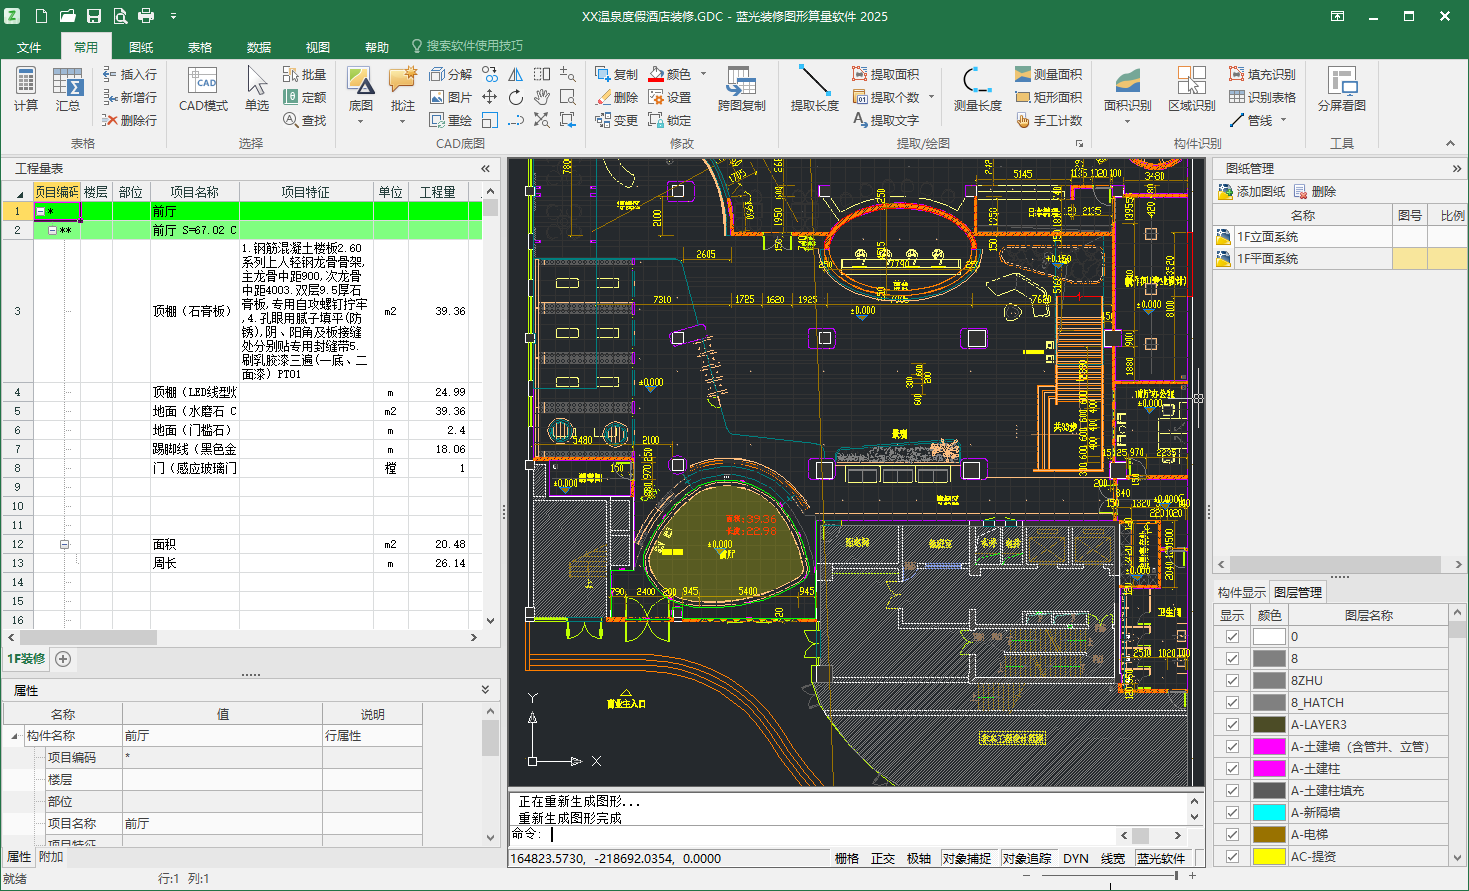
Task: Click the 计算 calculate icon
Action: [x=24, y=92]
